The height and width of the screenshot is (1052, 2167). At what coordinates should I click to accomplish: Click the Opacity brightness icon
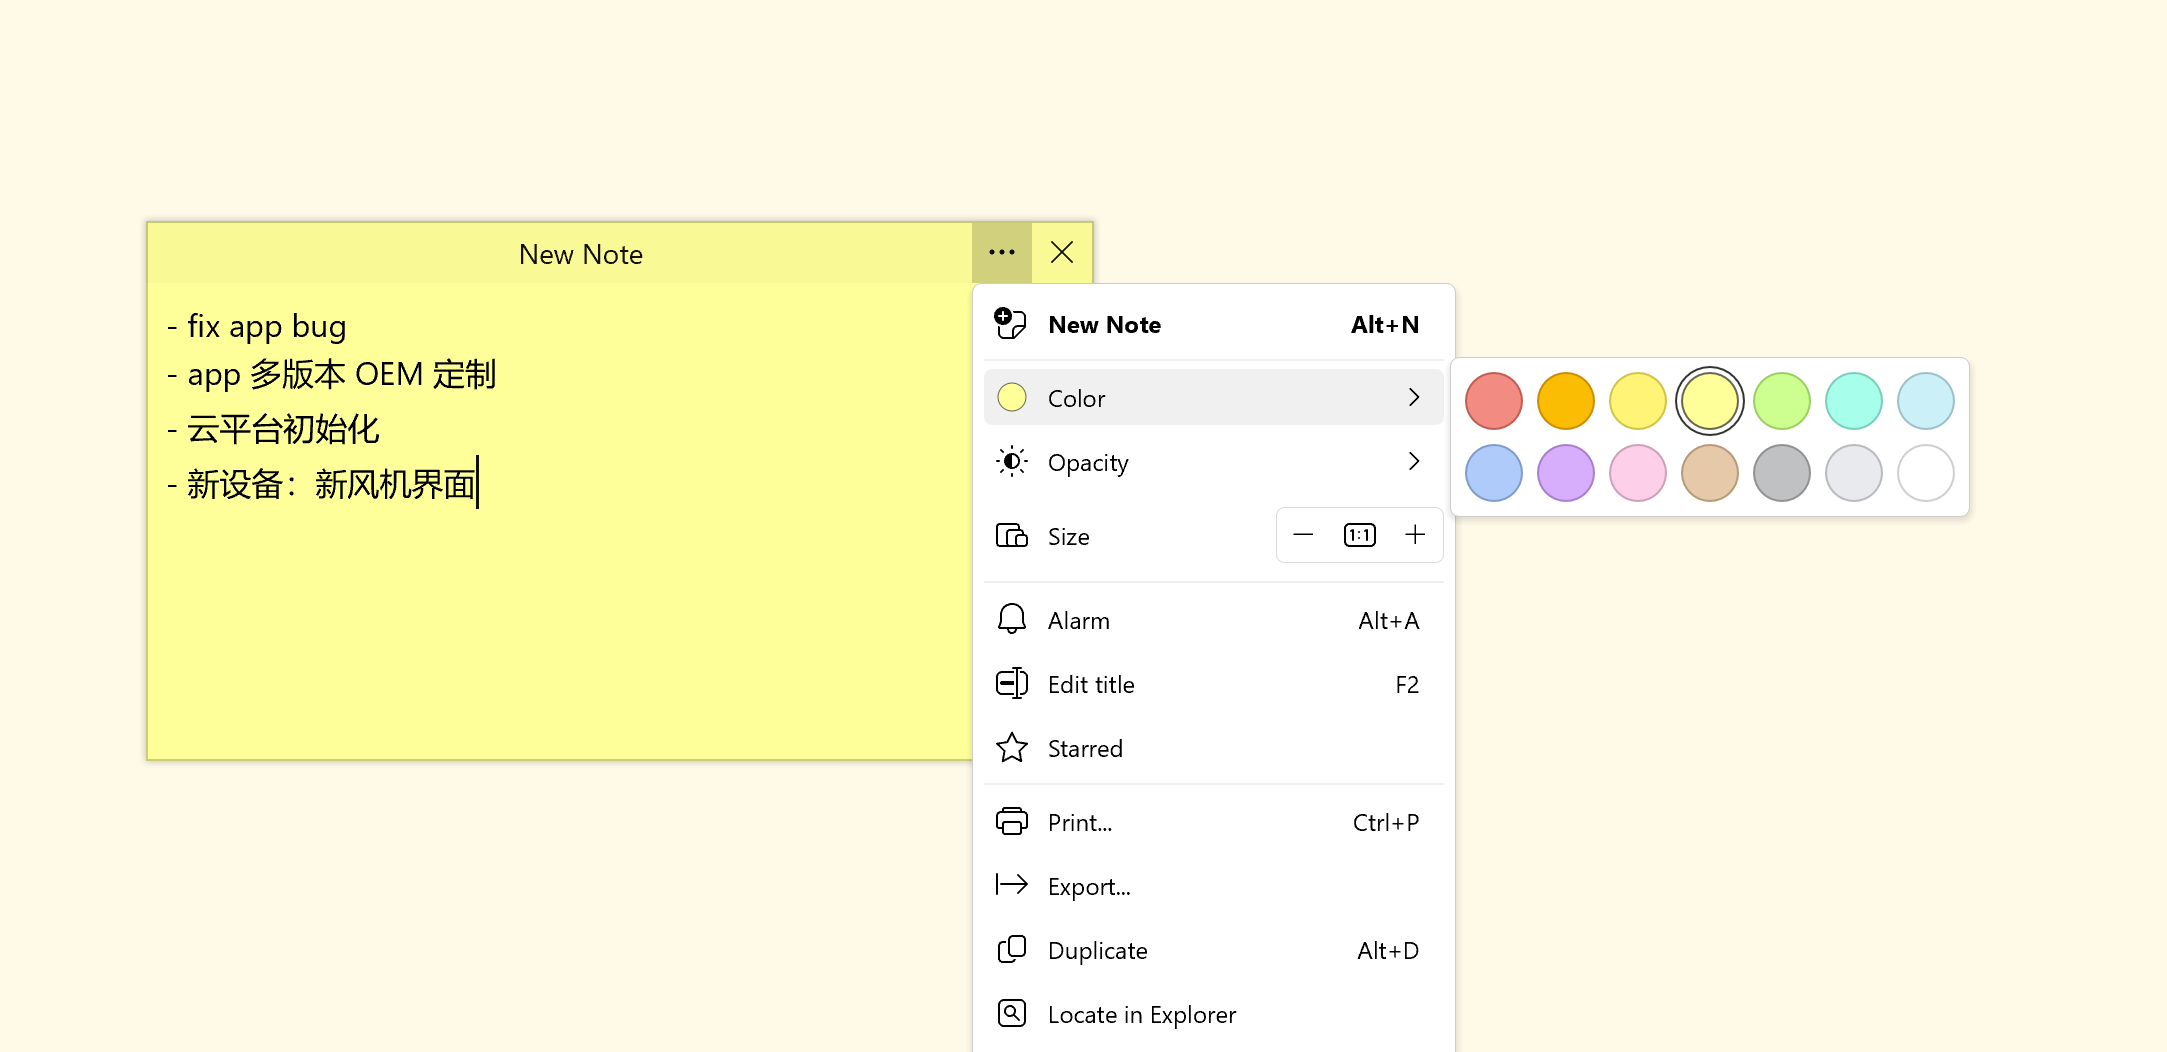click(x=1011, y=462)
